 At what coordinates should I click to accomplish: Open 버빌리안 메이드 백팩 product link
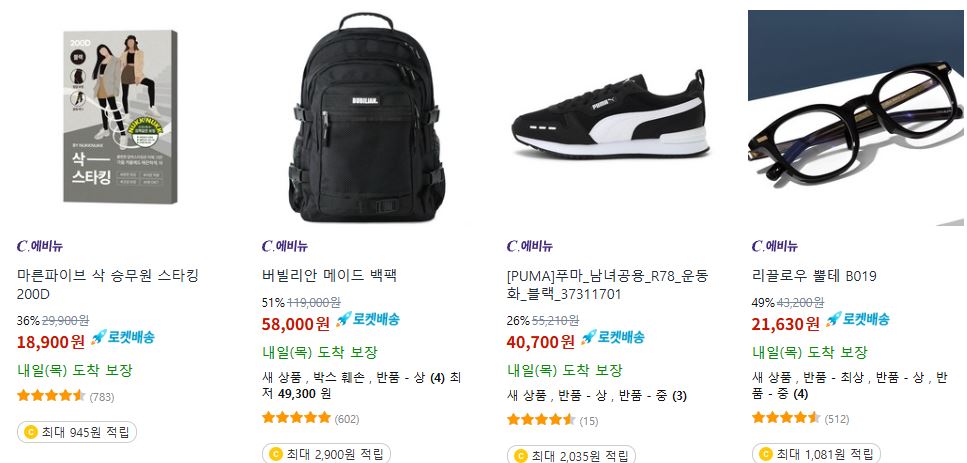click(329, 276)
